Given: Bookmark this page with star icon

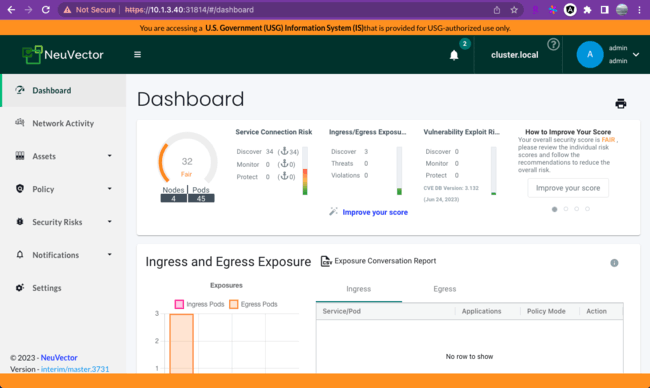Looking at the screenshot, I should point(514,10).
